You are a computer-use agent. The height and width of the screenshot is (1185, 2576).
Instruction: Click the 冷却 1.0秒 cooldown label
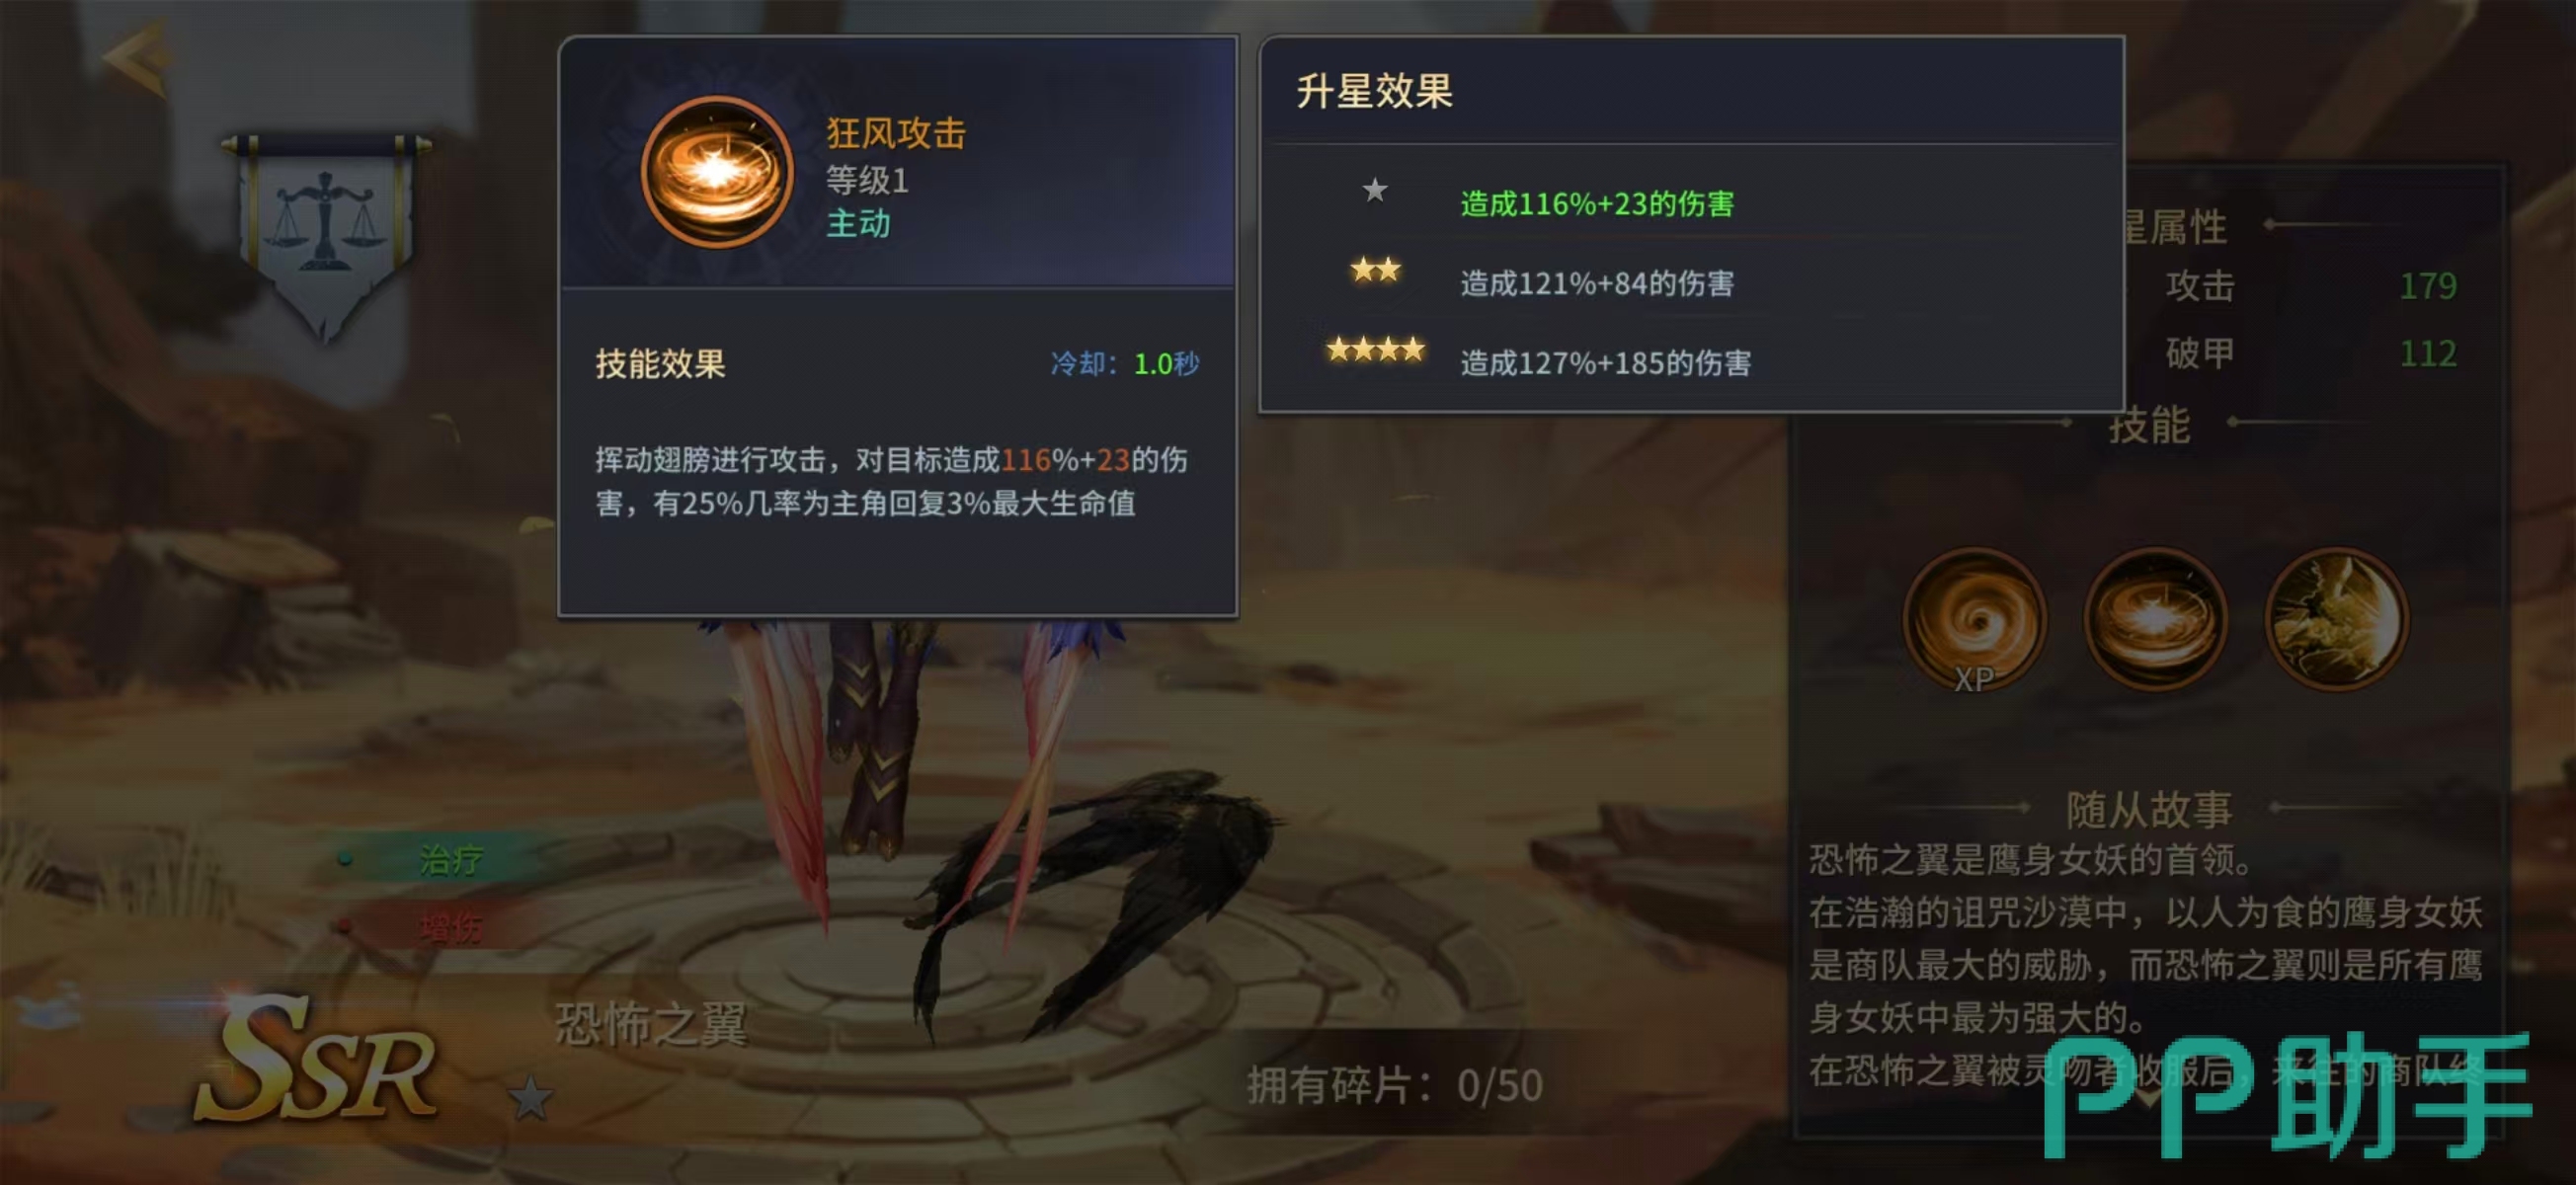coord(1124,363)
